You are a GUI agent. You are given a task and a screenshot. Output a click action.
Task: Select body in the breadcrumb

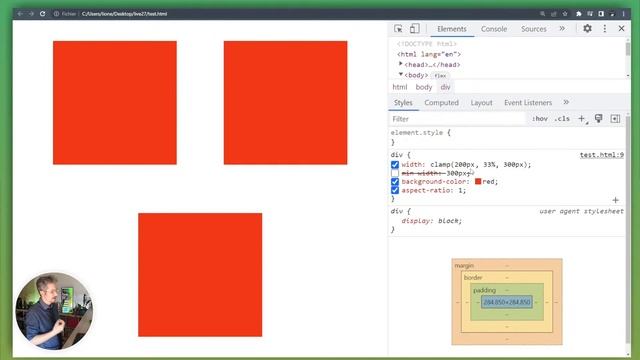click(424, 87)
